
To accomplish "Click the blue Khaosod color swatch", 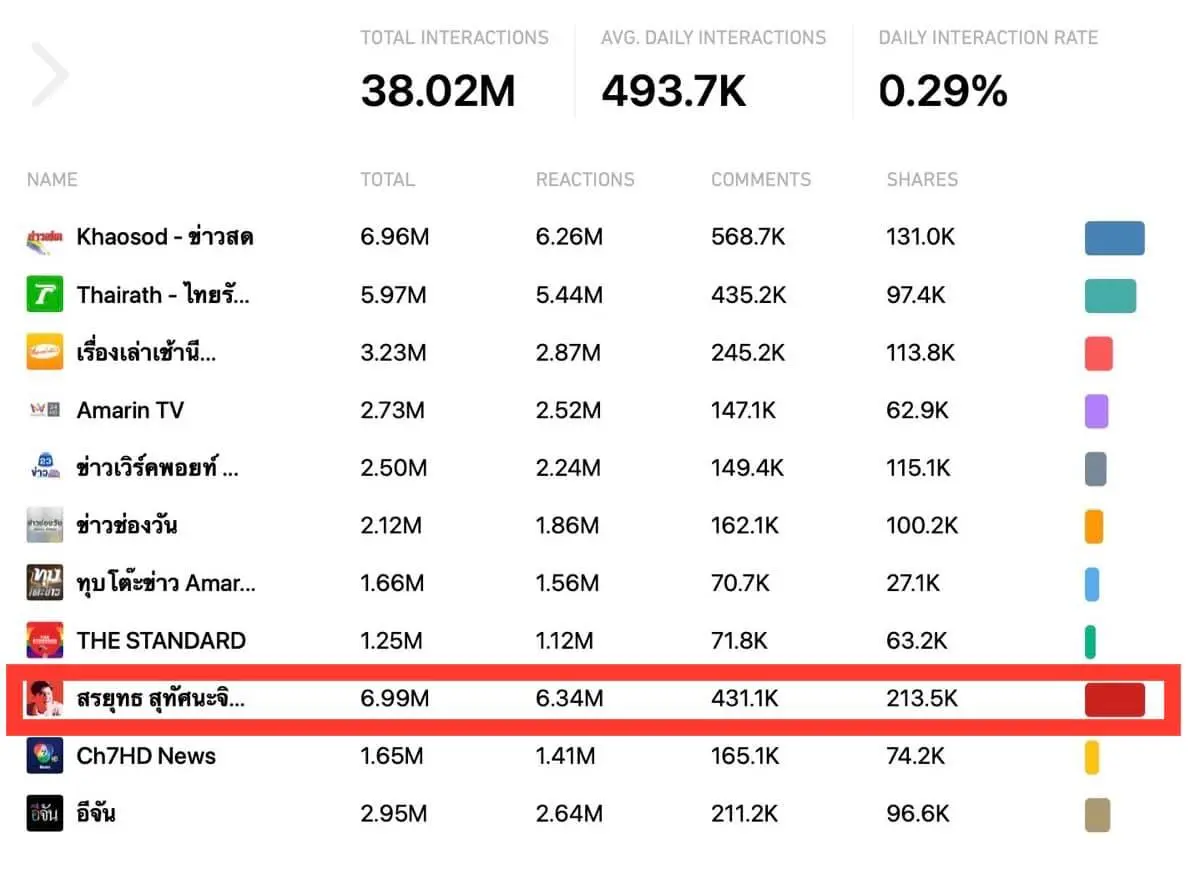I will click(x=1114, y=239).
